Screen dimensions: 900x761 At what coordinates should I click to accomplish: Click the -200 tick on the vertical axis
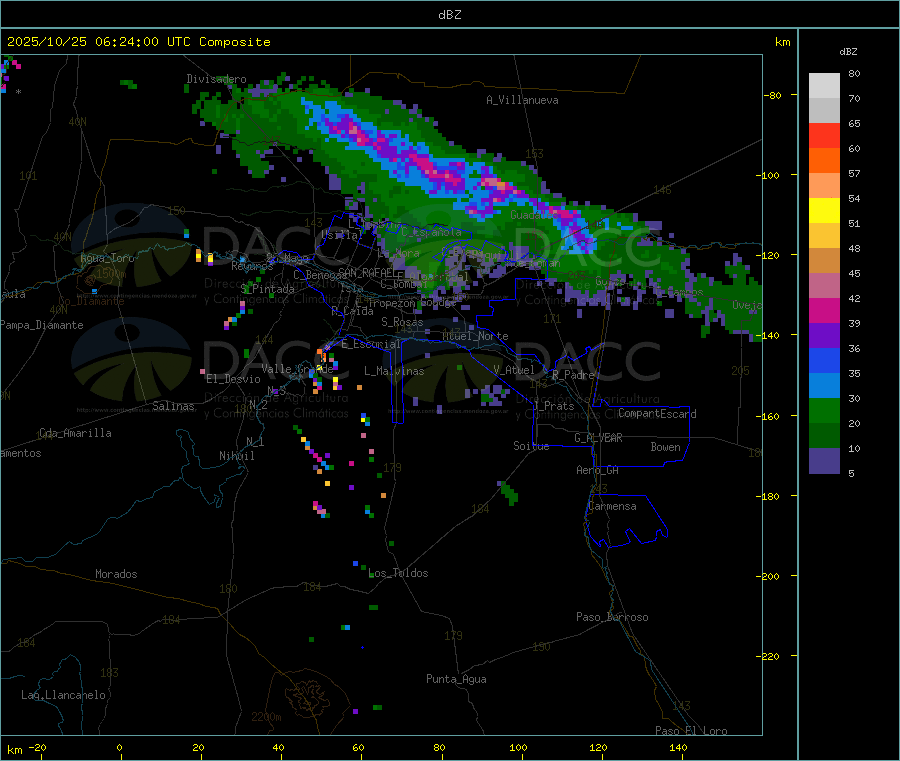click(x=769, y=576)
